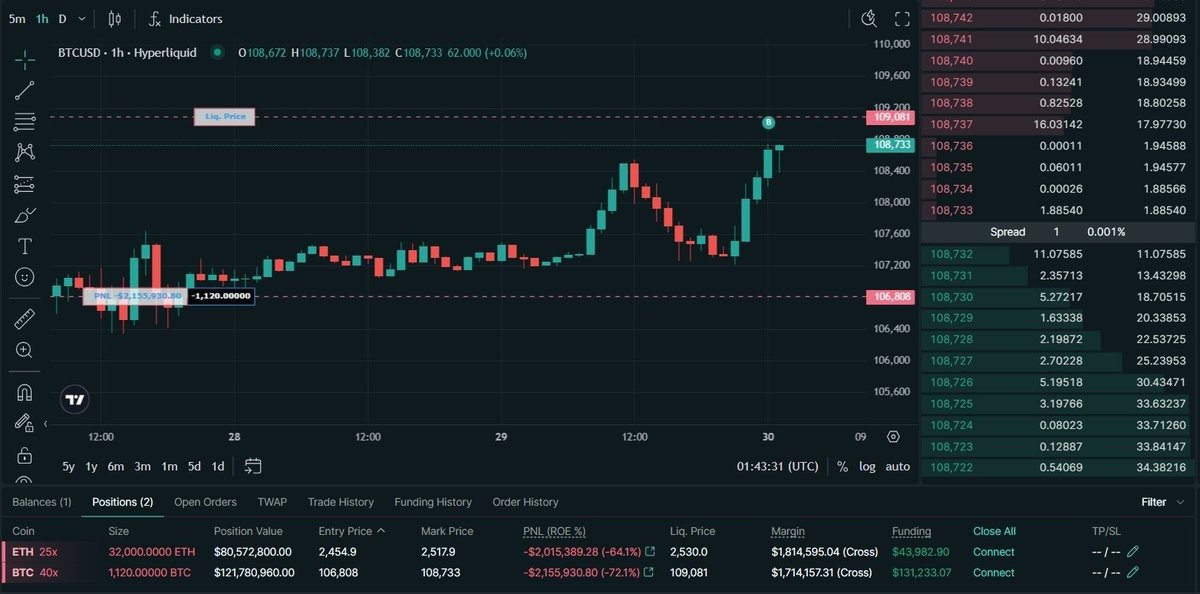Open ETH position PNL share icon
The image size is (1200, 594).
coord(650,552)
